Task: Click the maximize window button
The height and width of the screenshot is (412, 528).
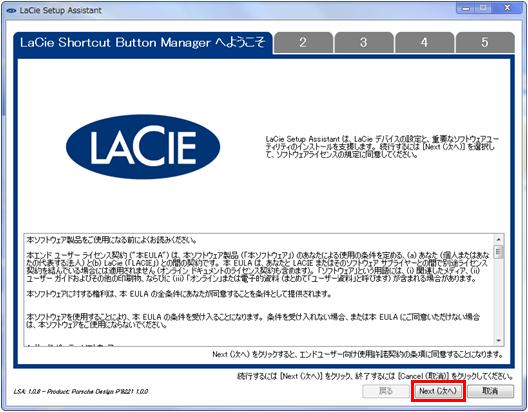Action: (x=484, y=9)
